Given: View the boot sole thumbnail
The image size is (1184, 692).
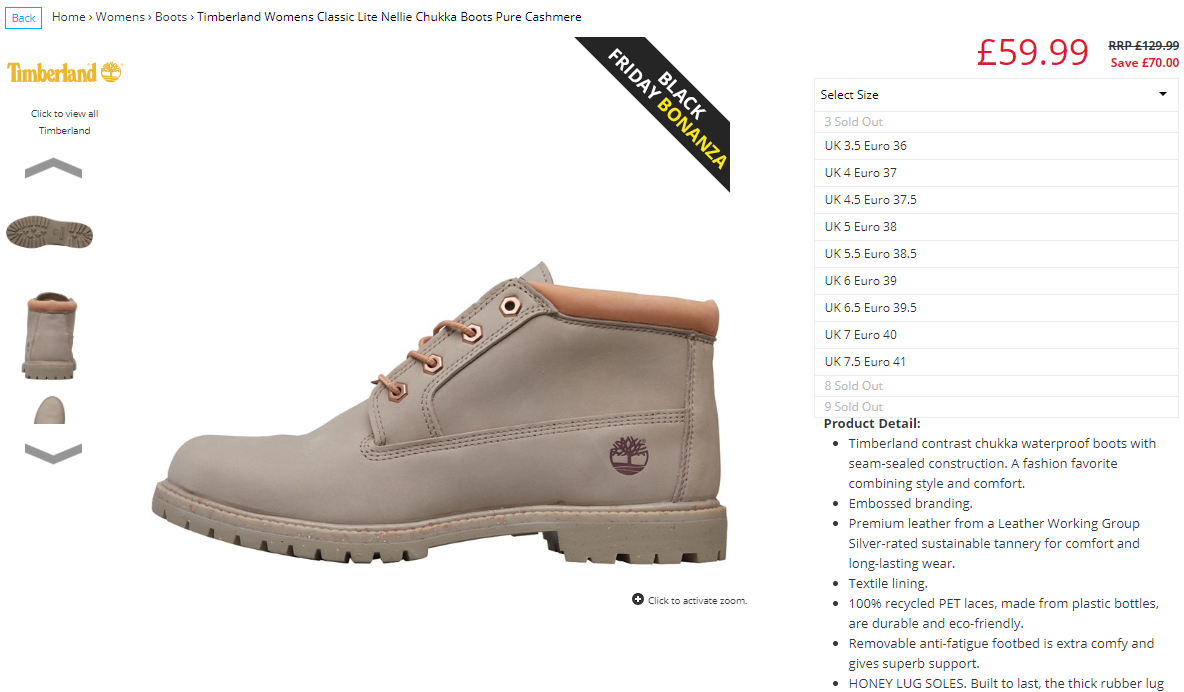Looking at the screenshot, I should point(49,232).
